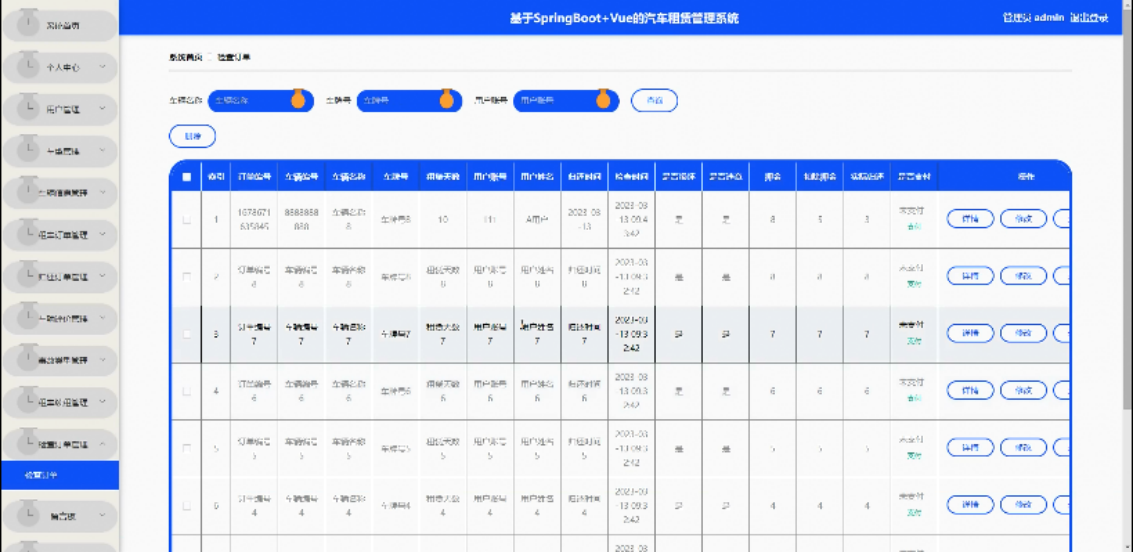
Task: Open the 个人中心 sidebar menu
Action: pos(59,67)
